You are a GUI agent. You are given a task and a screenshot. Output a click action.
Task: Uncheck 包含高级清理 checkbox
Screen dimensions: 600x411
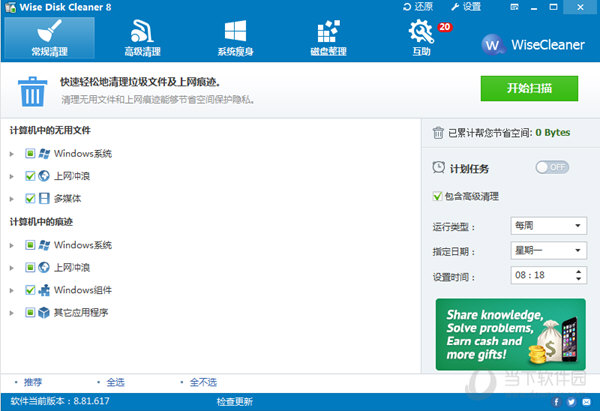click(437, 196)
